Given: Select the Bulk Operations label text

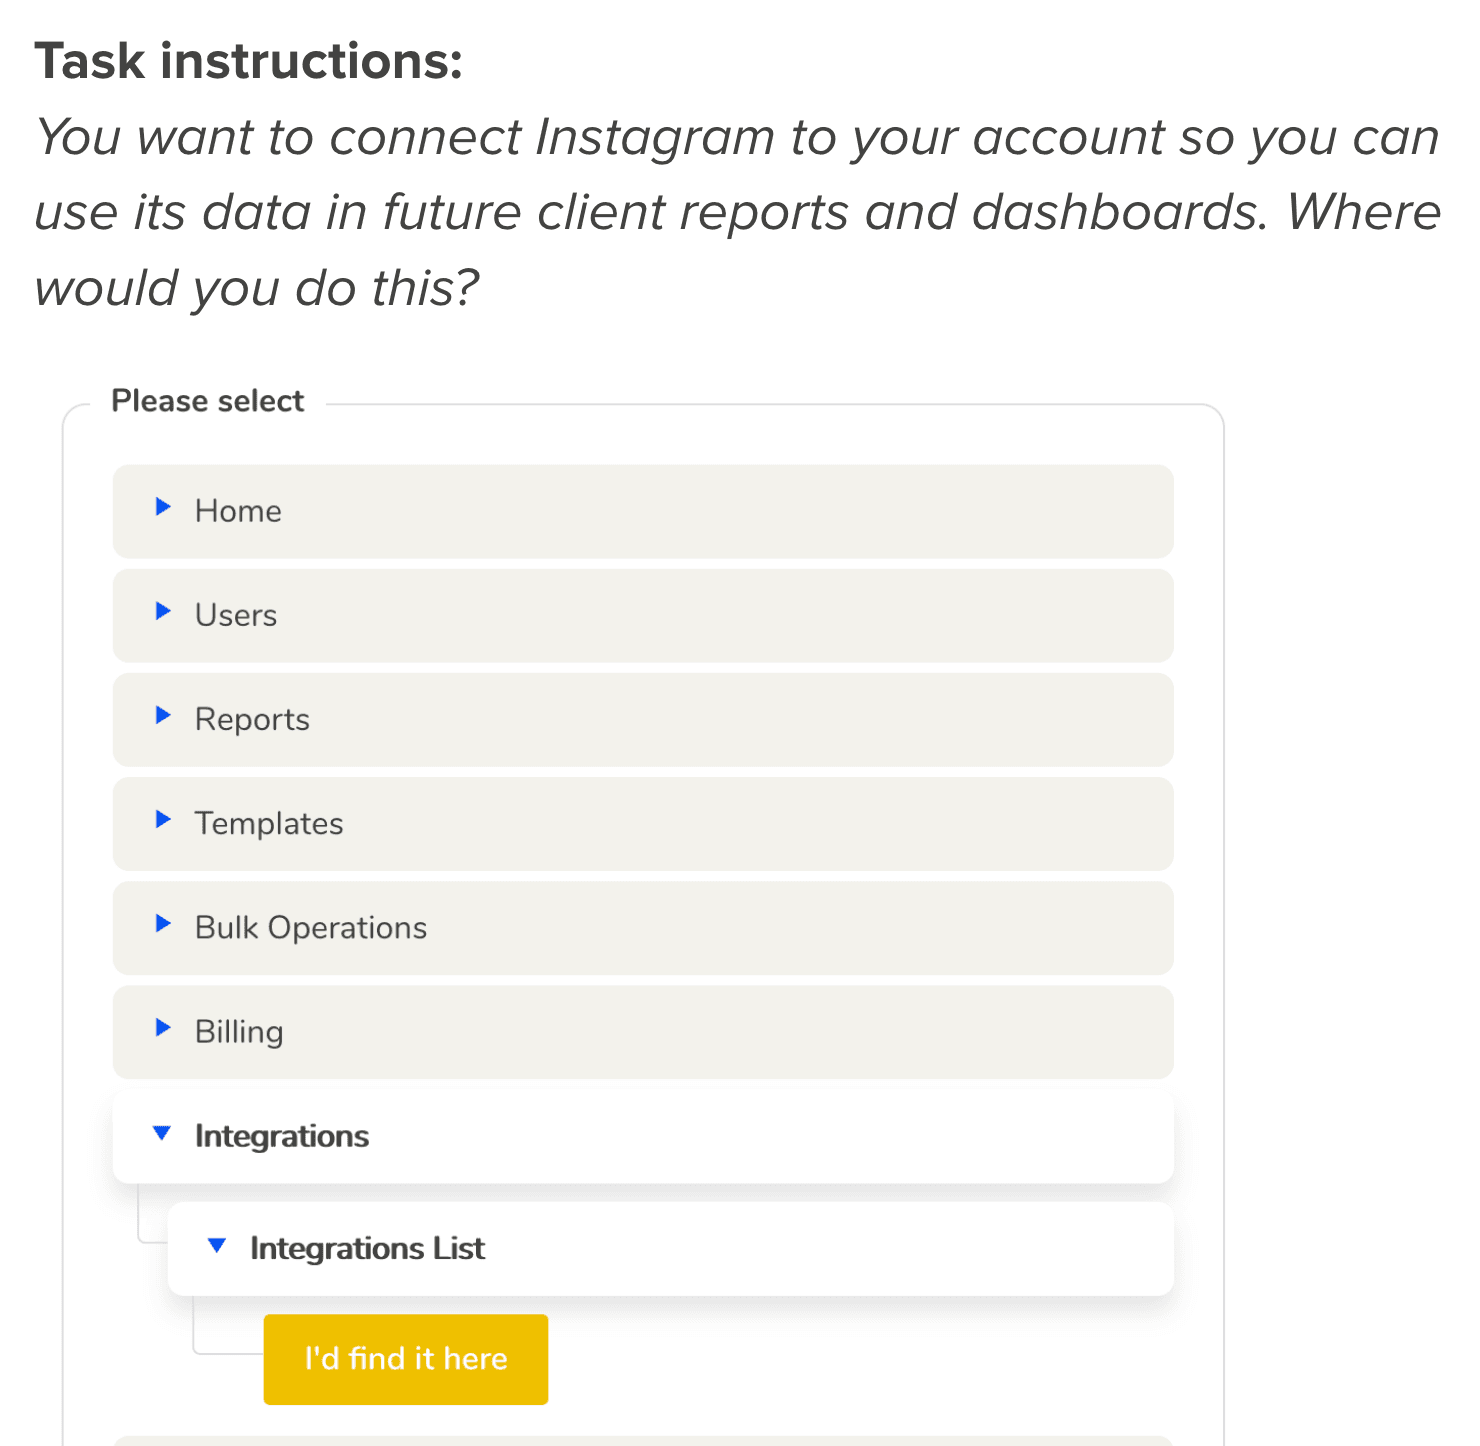Looking at the screenshot, I should [x=311, y=927].
